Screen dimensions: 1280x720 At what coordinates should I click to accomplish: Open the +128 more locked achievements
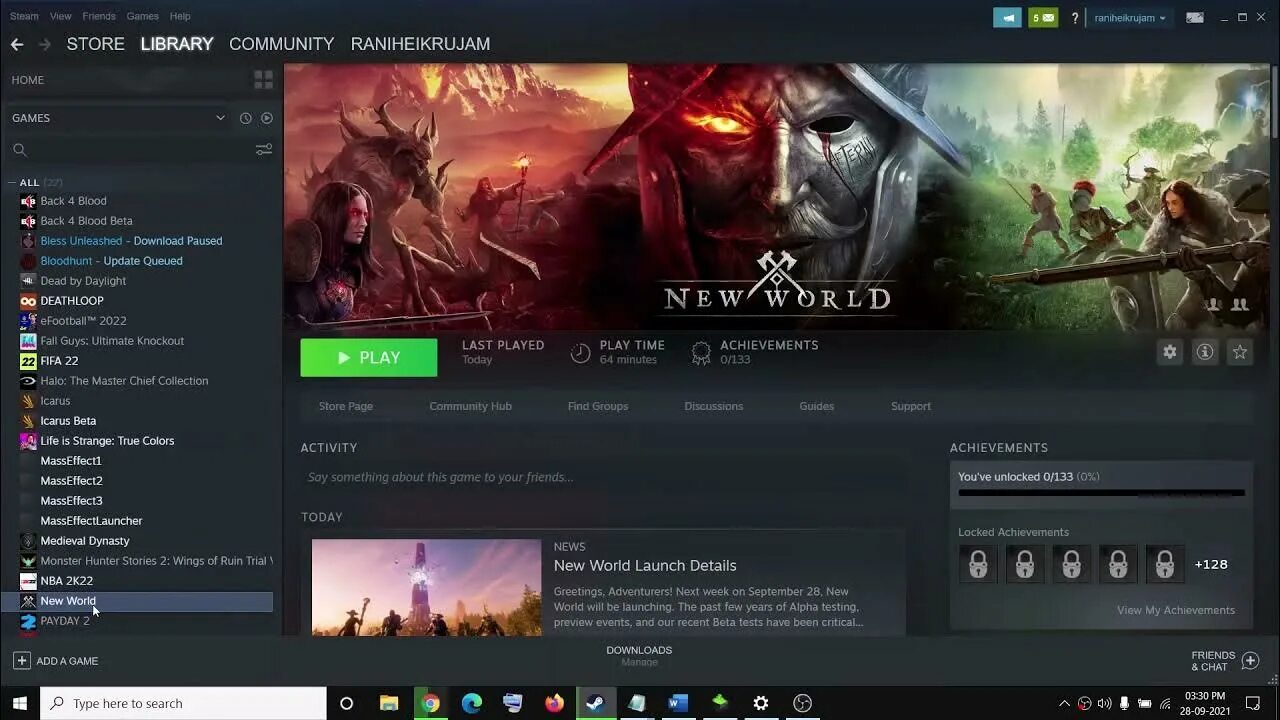point(1211,564)
